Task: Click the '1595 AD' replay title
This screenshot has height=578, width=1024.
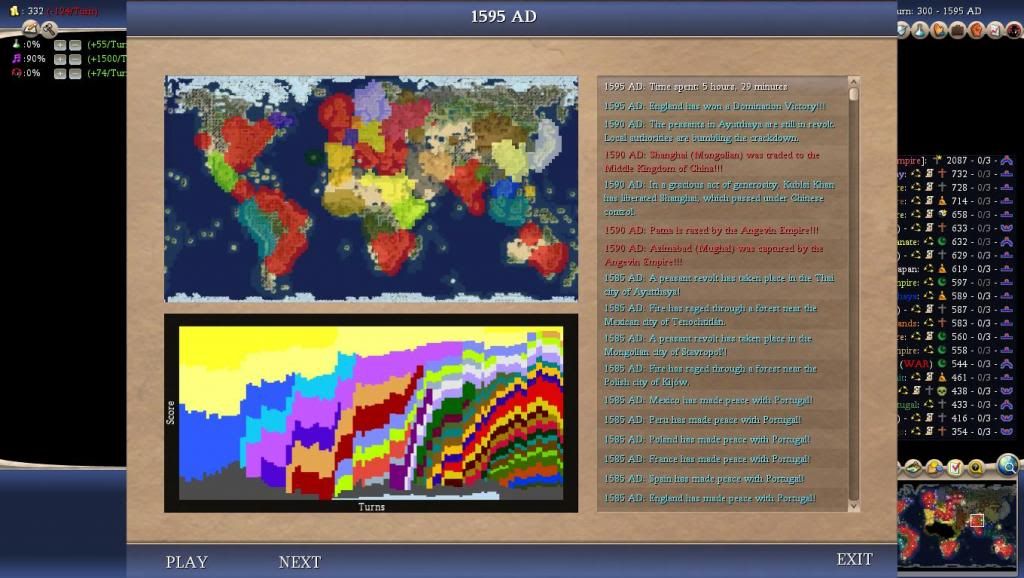Action: pyautogui.click(x=504, y=16)
